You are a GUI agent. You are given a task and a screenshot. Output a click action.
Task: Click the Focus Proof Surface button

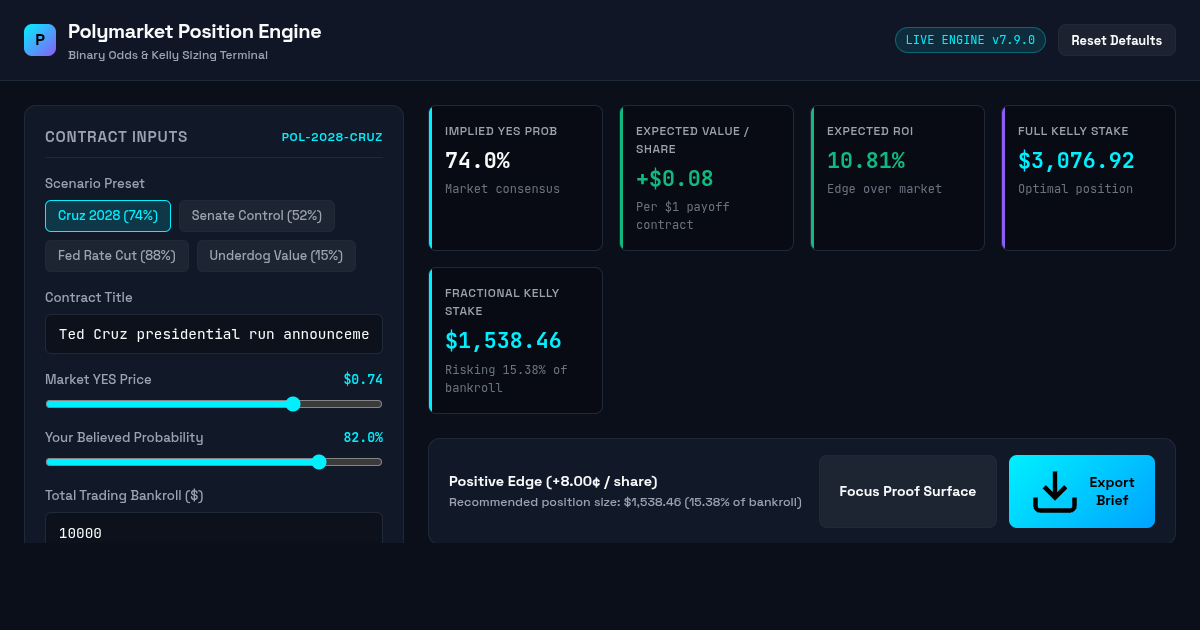click(908, 491)
